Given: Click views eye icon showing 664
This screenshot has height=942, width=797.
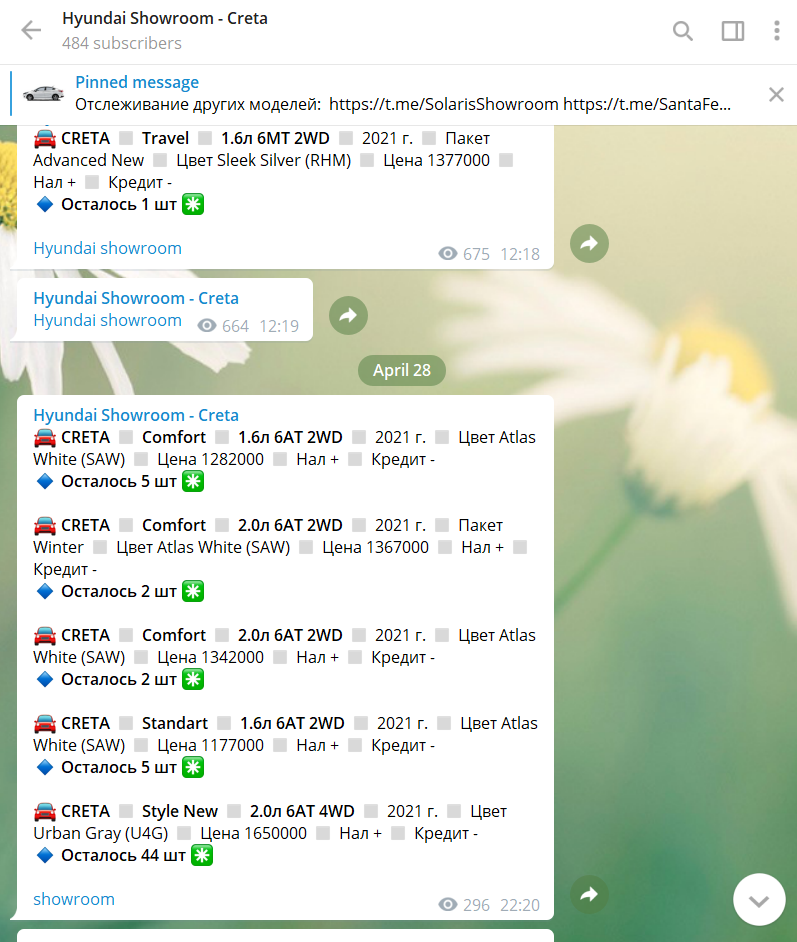Looking at the screenshot, I should [x=207, y=326].
